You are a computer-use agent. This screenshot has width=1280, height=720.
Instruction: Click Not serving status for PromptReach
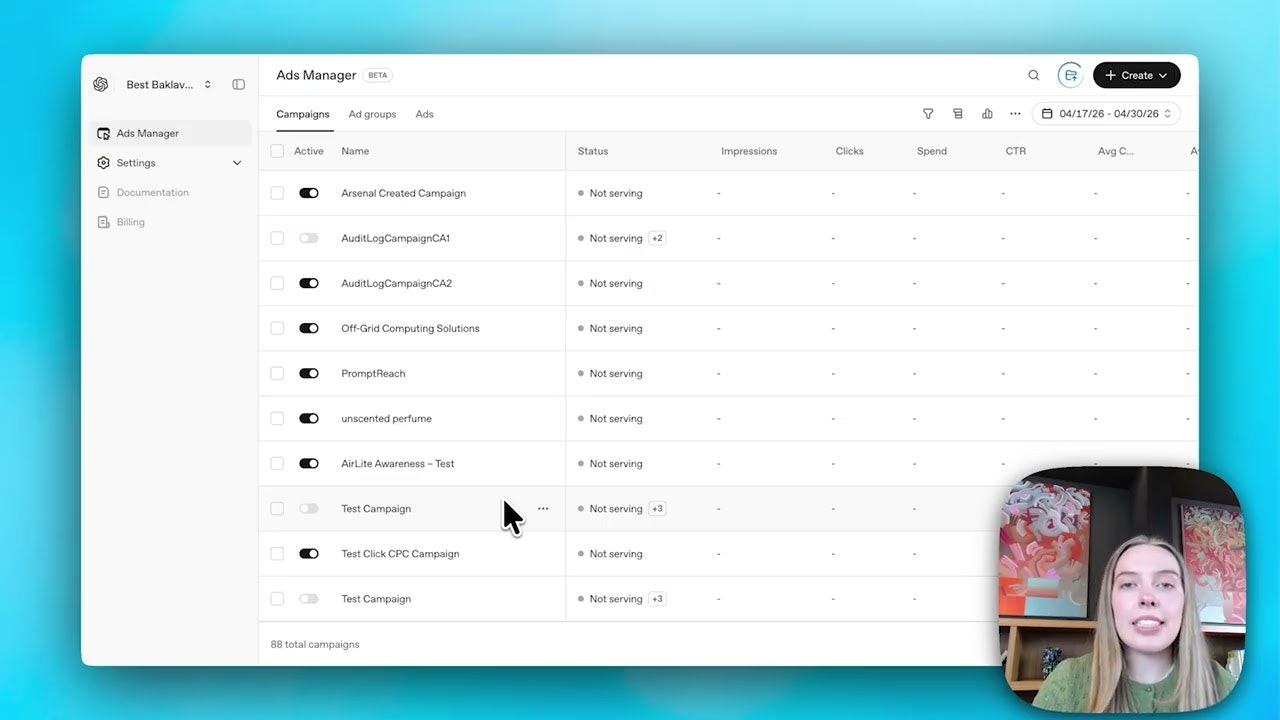[x=615, y=373]
